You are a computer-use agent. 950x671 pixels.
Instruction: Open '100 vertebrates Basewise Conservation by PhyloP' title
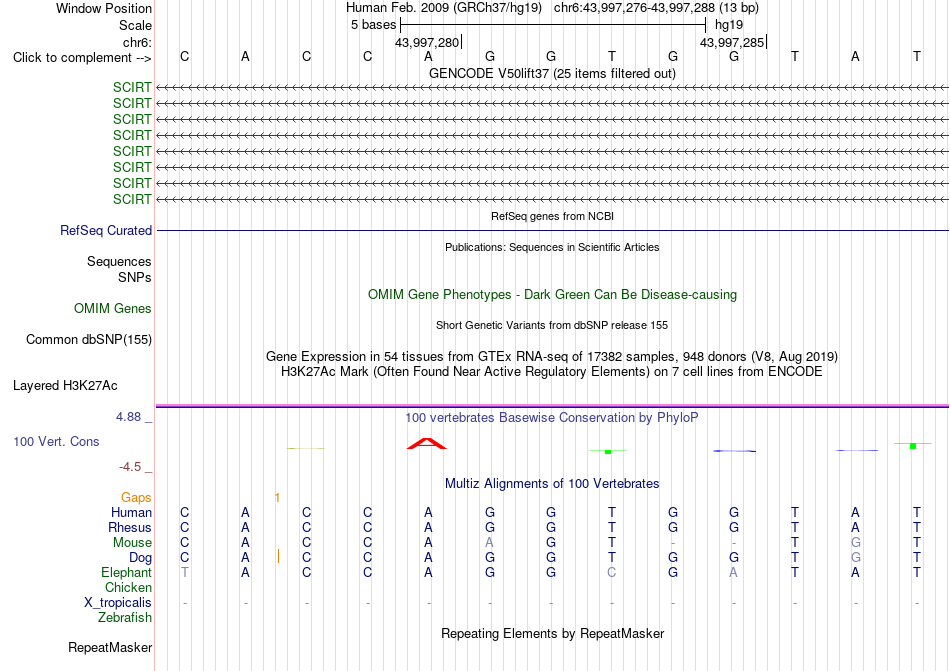pyautogui.click(x=552, y=417)
